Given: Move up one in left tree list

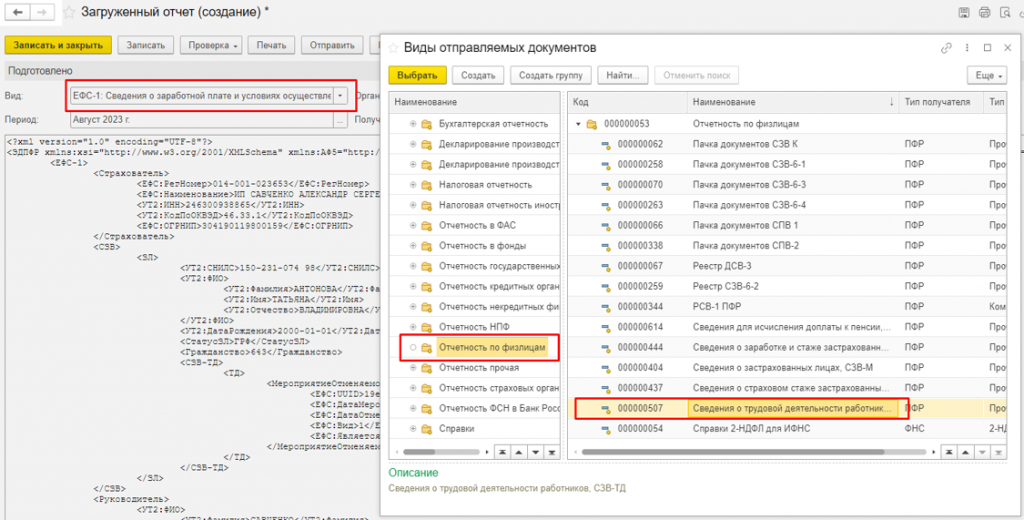Looking at the screenshot, I should coord(521,451).
